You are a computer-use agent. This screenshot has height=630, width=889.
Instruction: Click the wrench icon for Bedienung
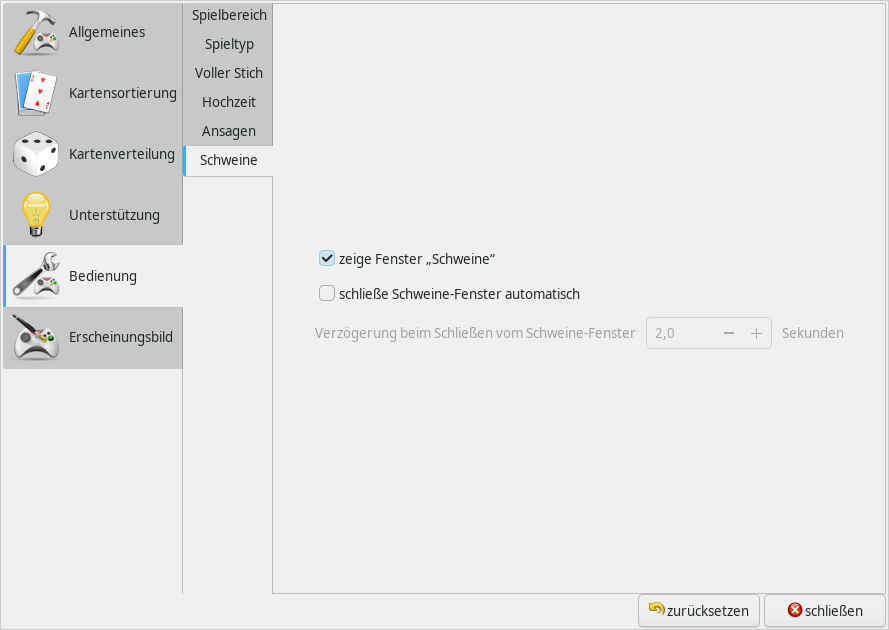(x=36, y=276)
